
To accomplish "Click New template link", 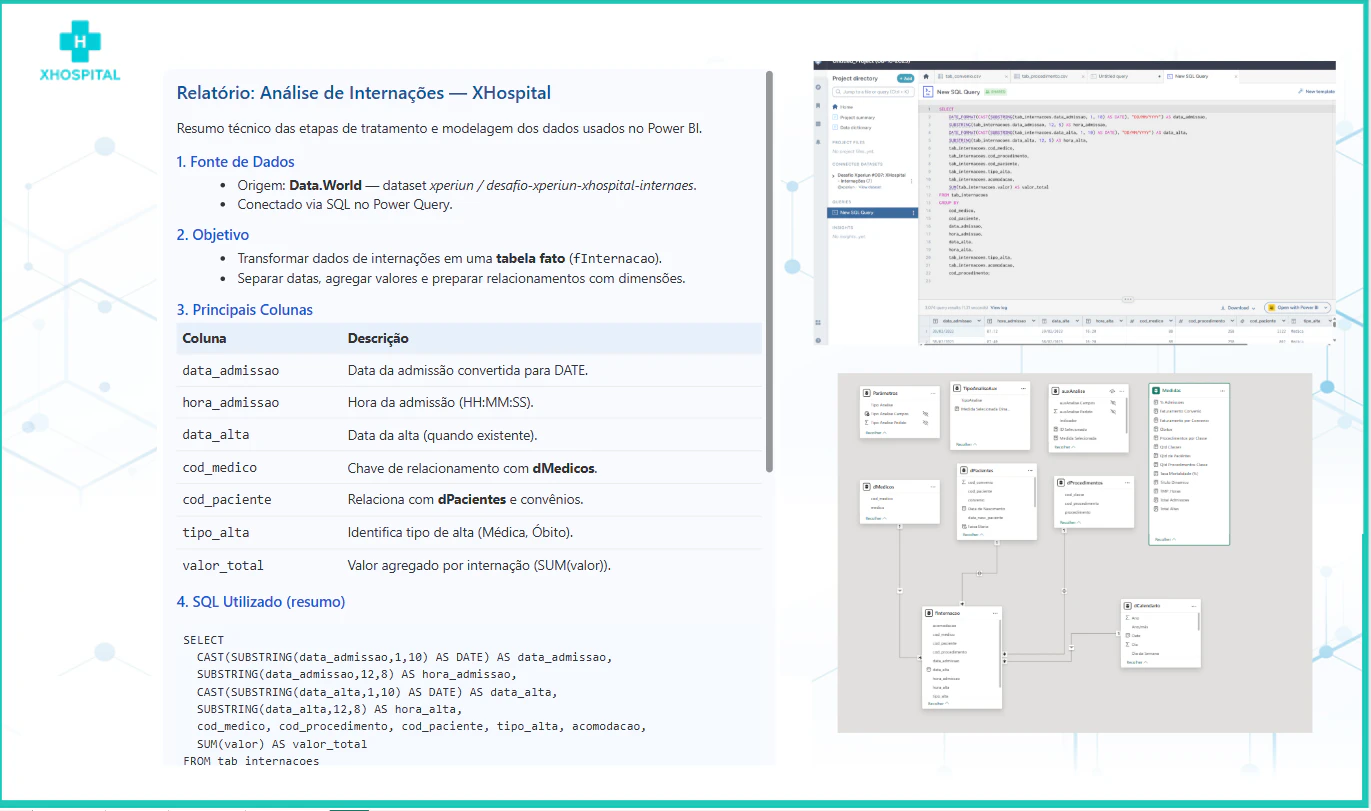I will [1316, 91].
